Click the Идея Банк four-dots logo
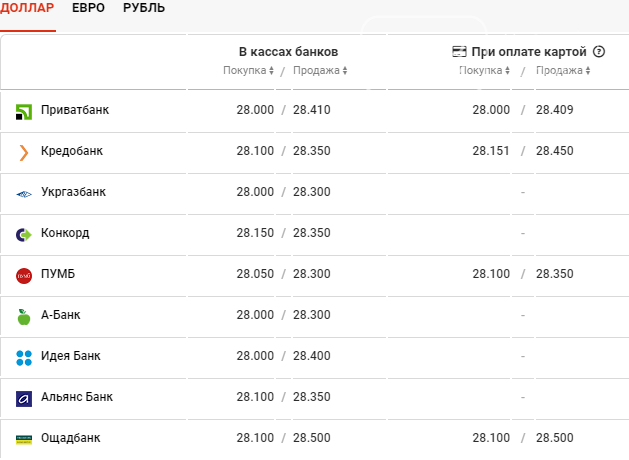The image size is (629, 460). [x=24, y=358]
